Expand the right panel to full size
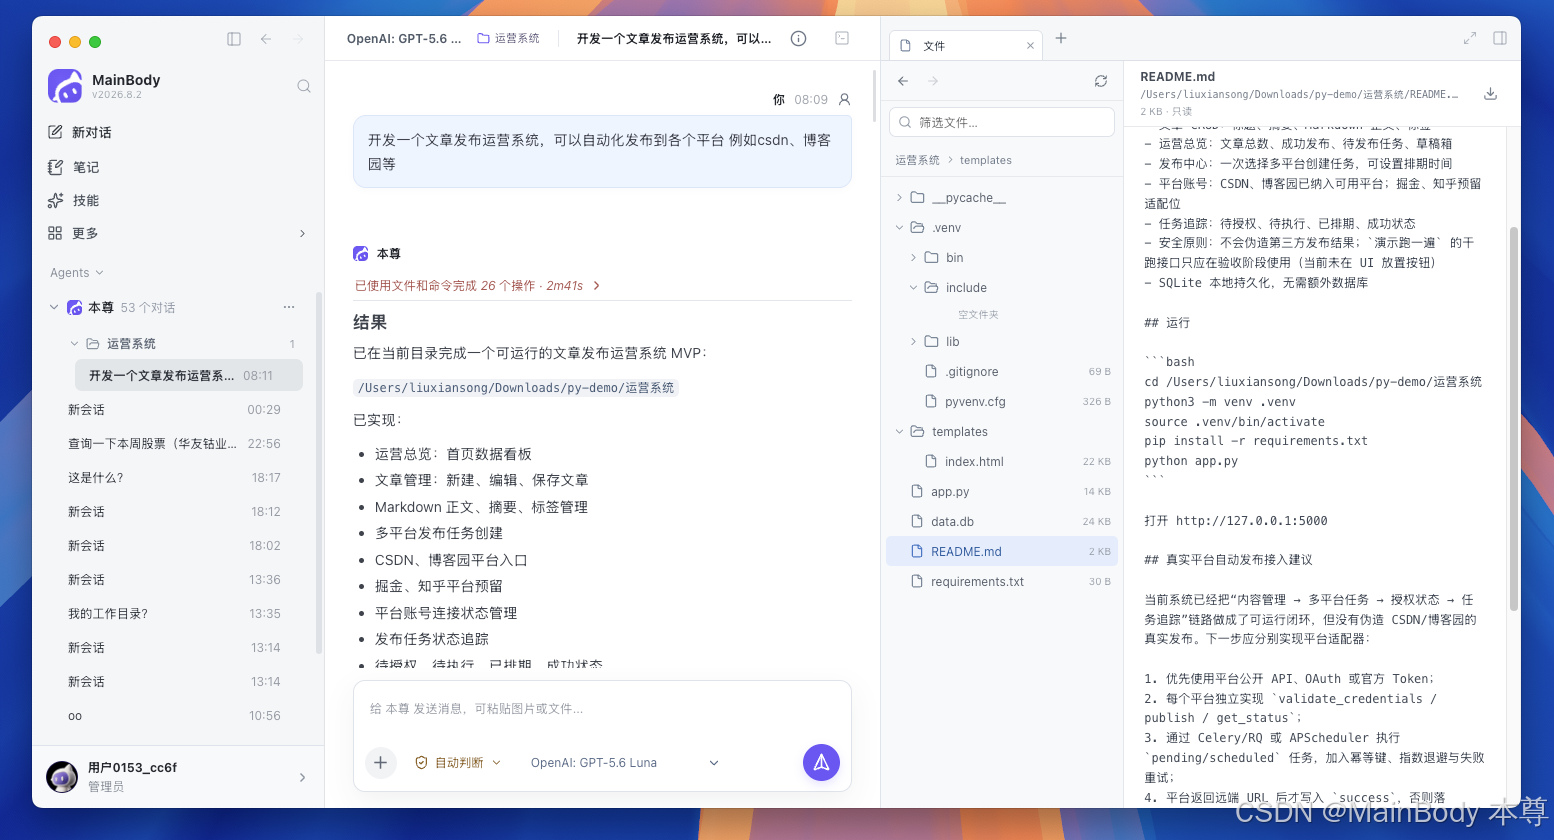 1470,39
